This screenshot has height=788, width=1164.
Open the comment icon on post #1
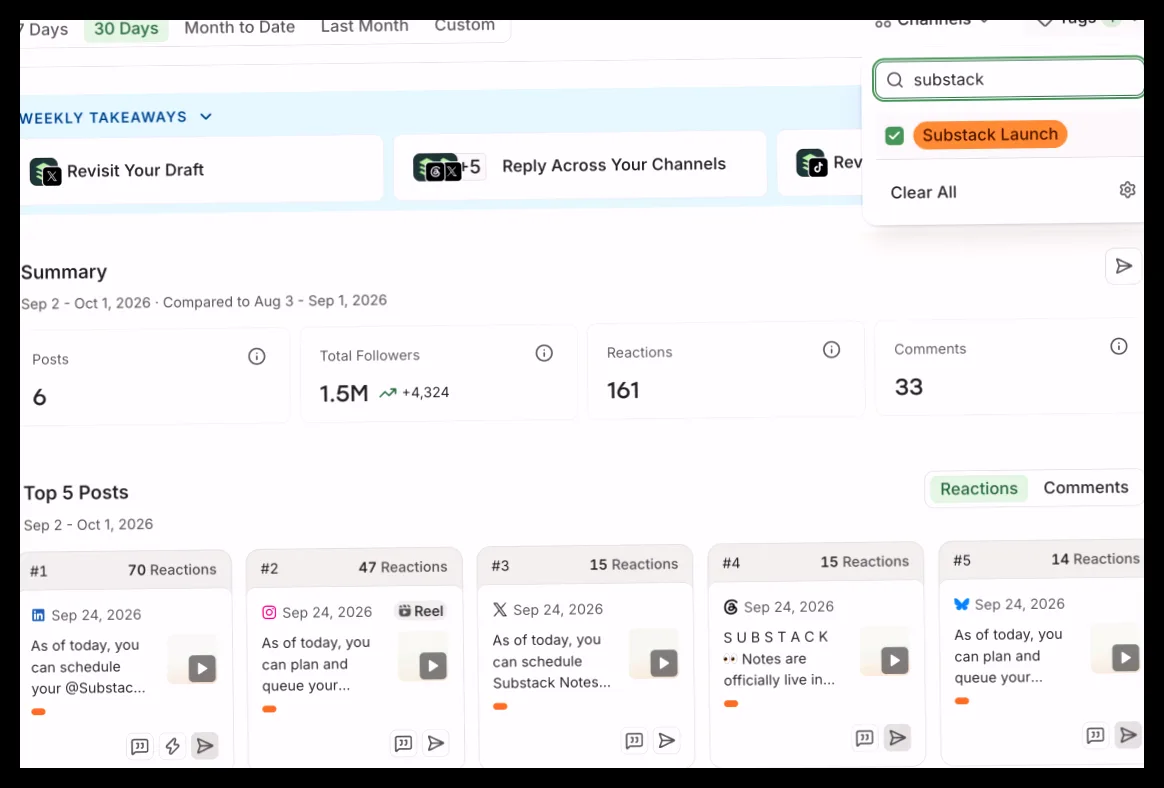[x=140, y=746]
